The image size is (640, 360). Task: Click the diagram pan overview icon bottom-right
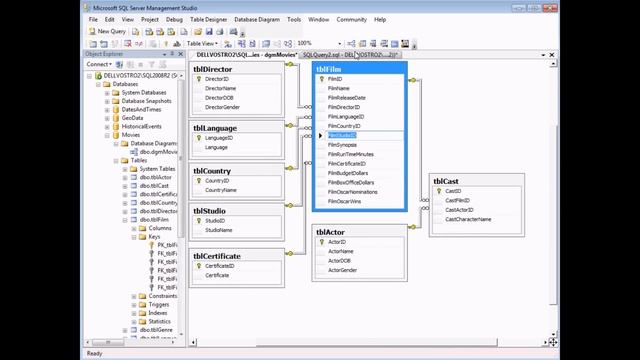[x=553, y=342]
